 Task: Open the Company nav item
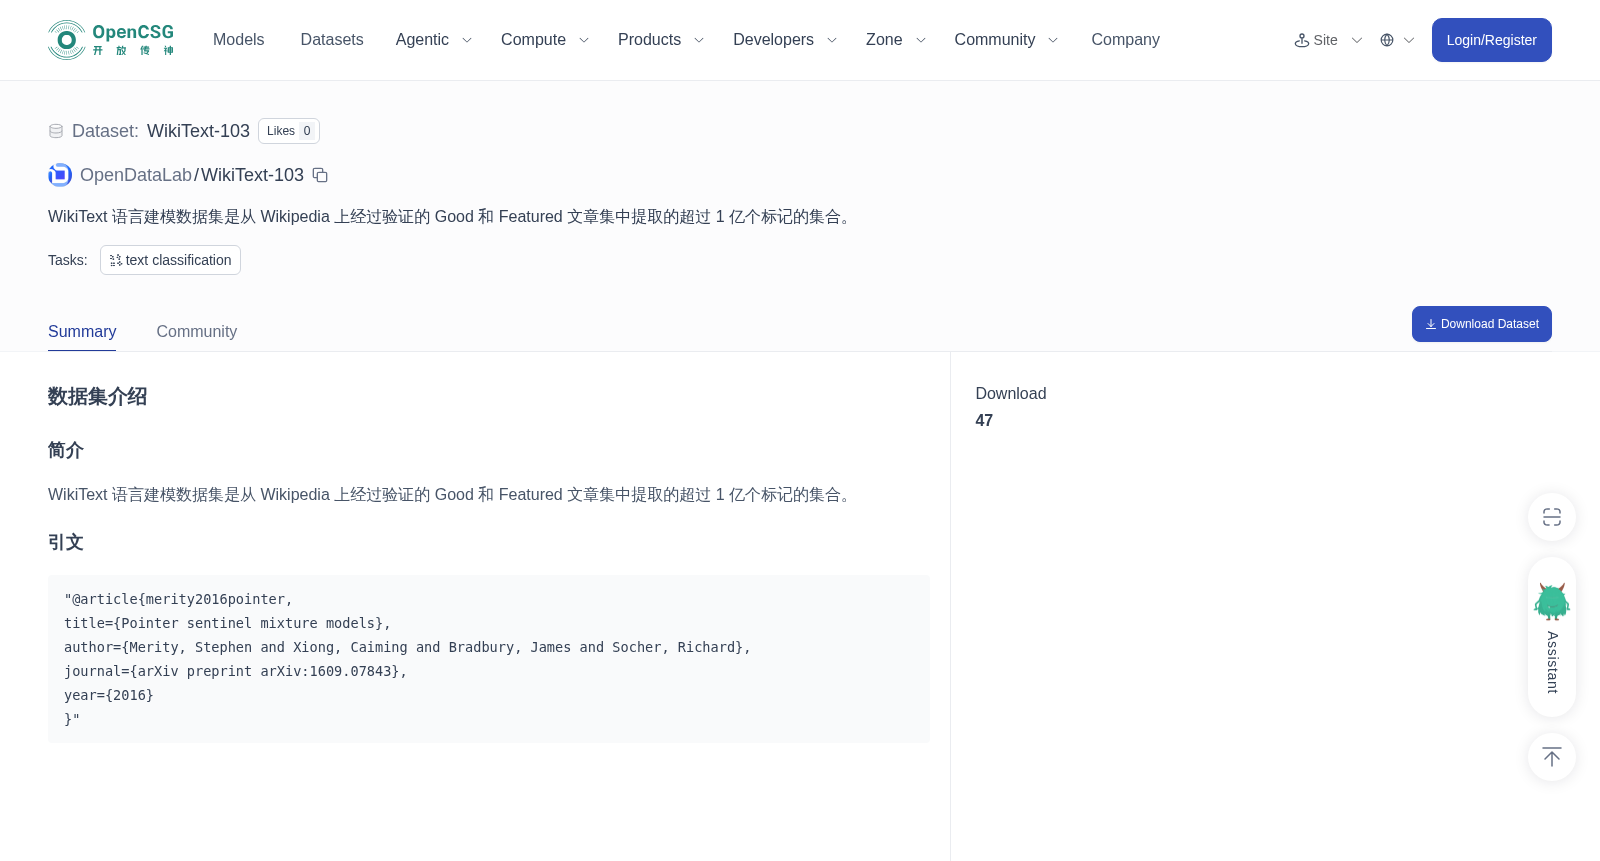tap(1125, 40)
